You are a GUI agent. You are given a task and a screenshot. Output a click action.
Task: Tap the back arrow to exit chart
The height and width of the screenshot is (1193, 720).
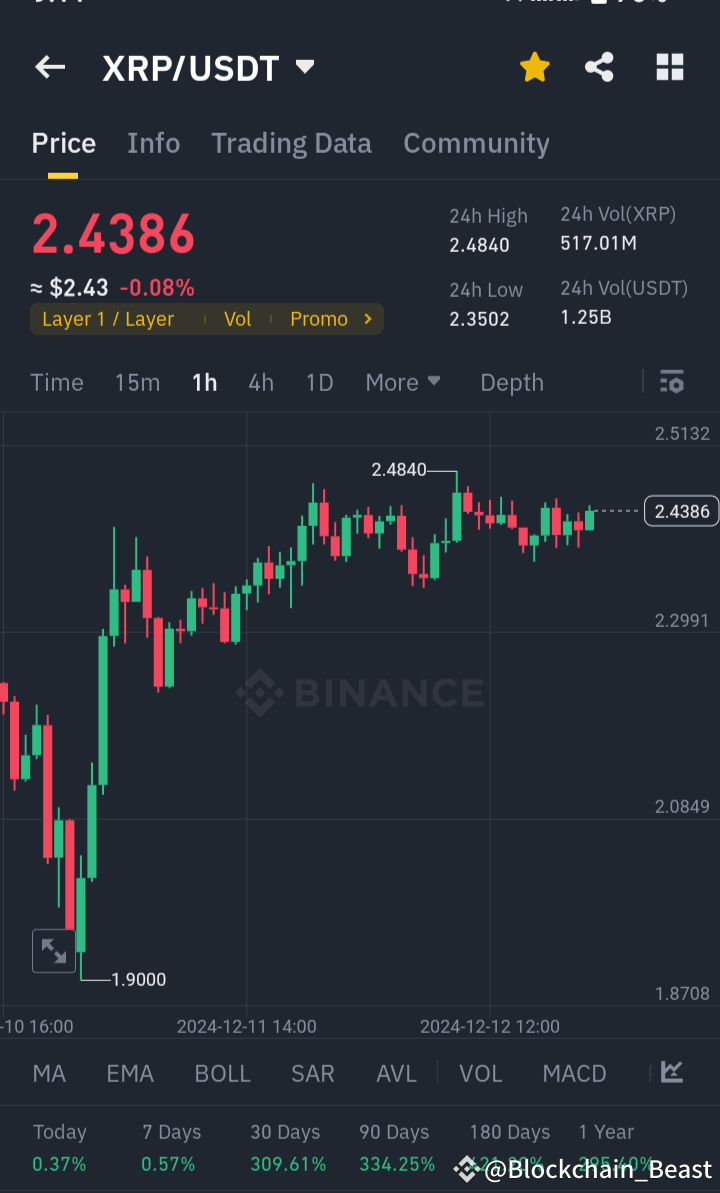pyautogui.click(x=49, y=66)
